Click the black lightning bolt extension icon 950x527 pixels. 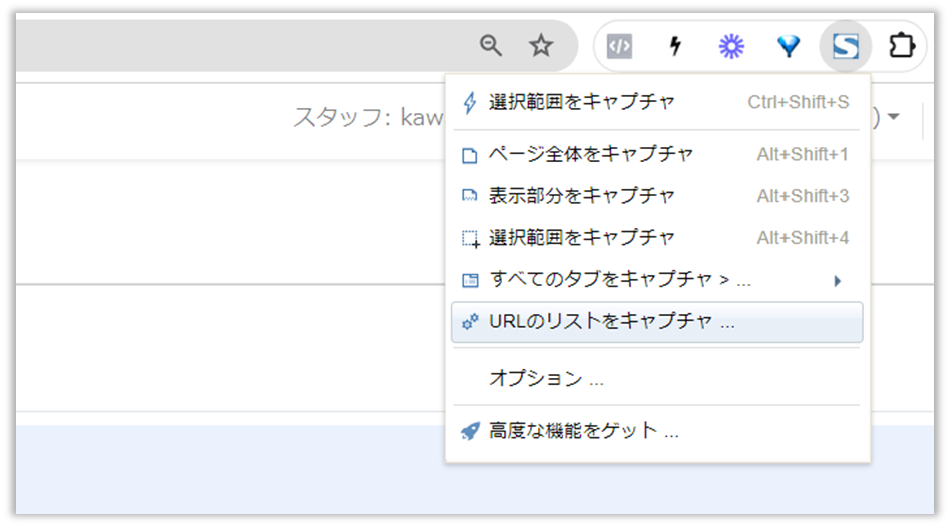click(675, 46)
